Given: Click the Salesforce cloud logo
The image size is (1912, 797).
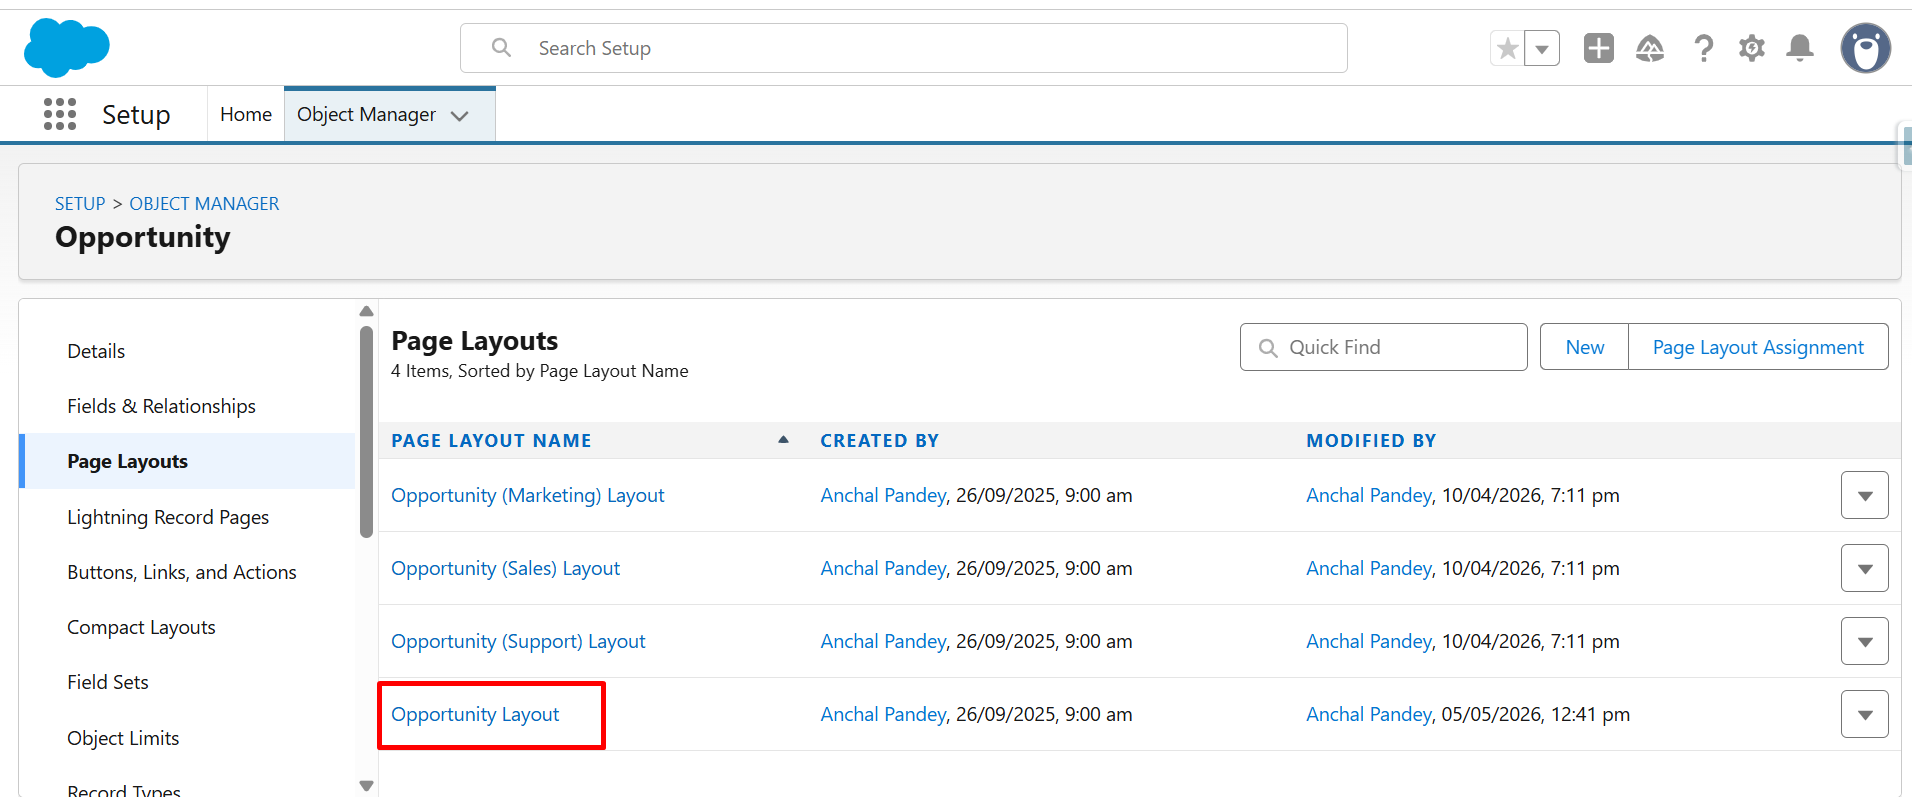Looking at the screenshot, I should [66, 48].
